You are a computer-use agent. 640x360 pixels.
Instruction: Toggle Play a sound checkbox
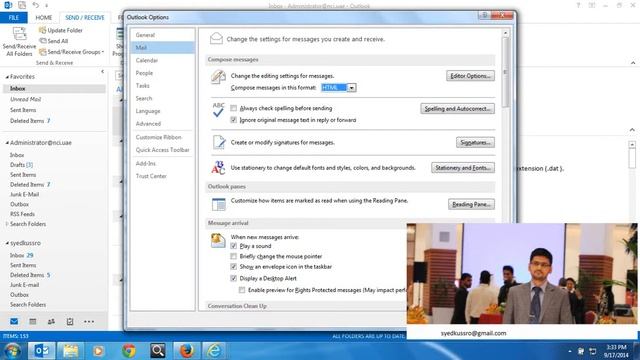click(233, 246)
